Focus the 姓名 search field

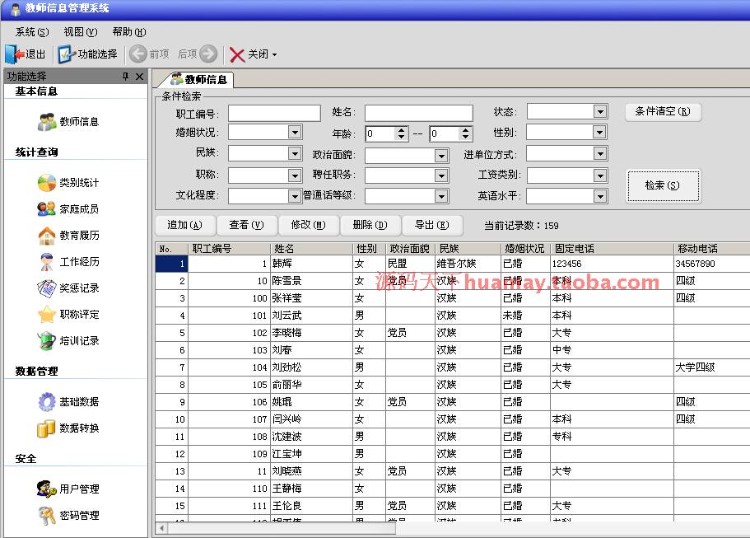click(x=419, y=113)
